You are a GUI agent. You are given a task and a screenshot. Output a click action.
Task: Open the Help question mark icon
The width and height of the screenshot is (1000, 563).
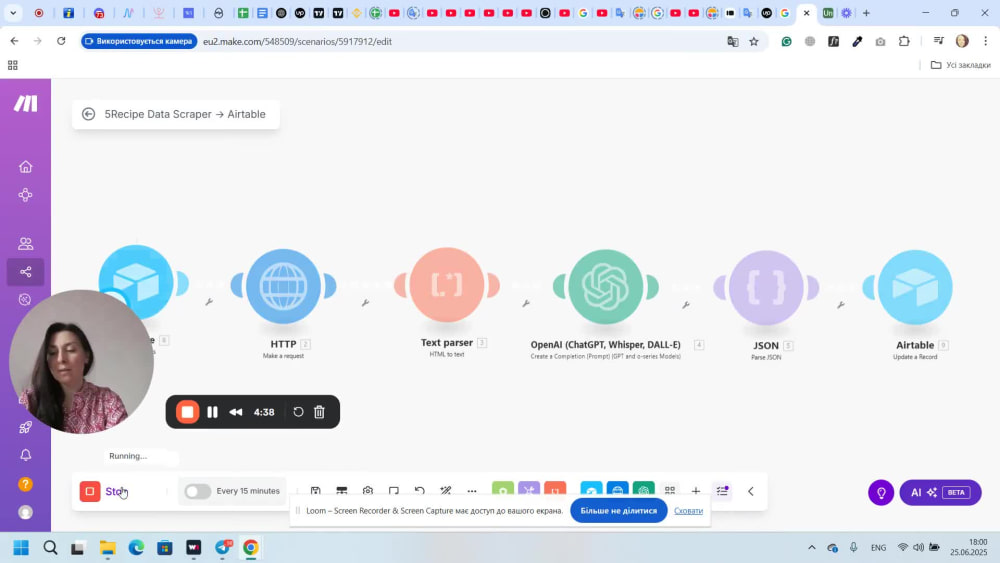pyautogui.click(x=26, y=484)
